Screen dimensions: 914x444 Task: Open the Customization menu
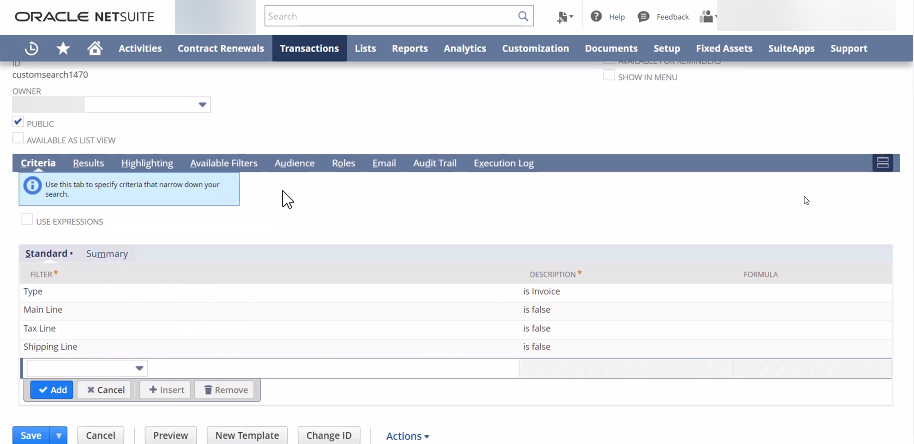click(x=535, y=48)
